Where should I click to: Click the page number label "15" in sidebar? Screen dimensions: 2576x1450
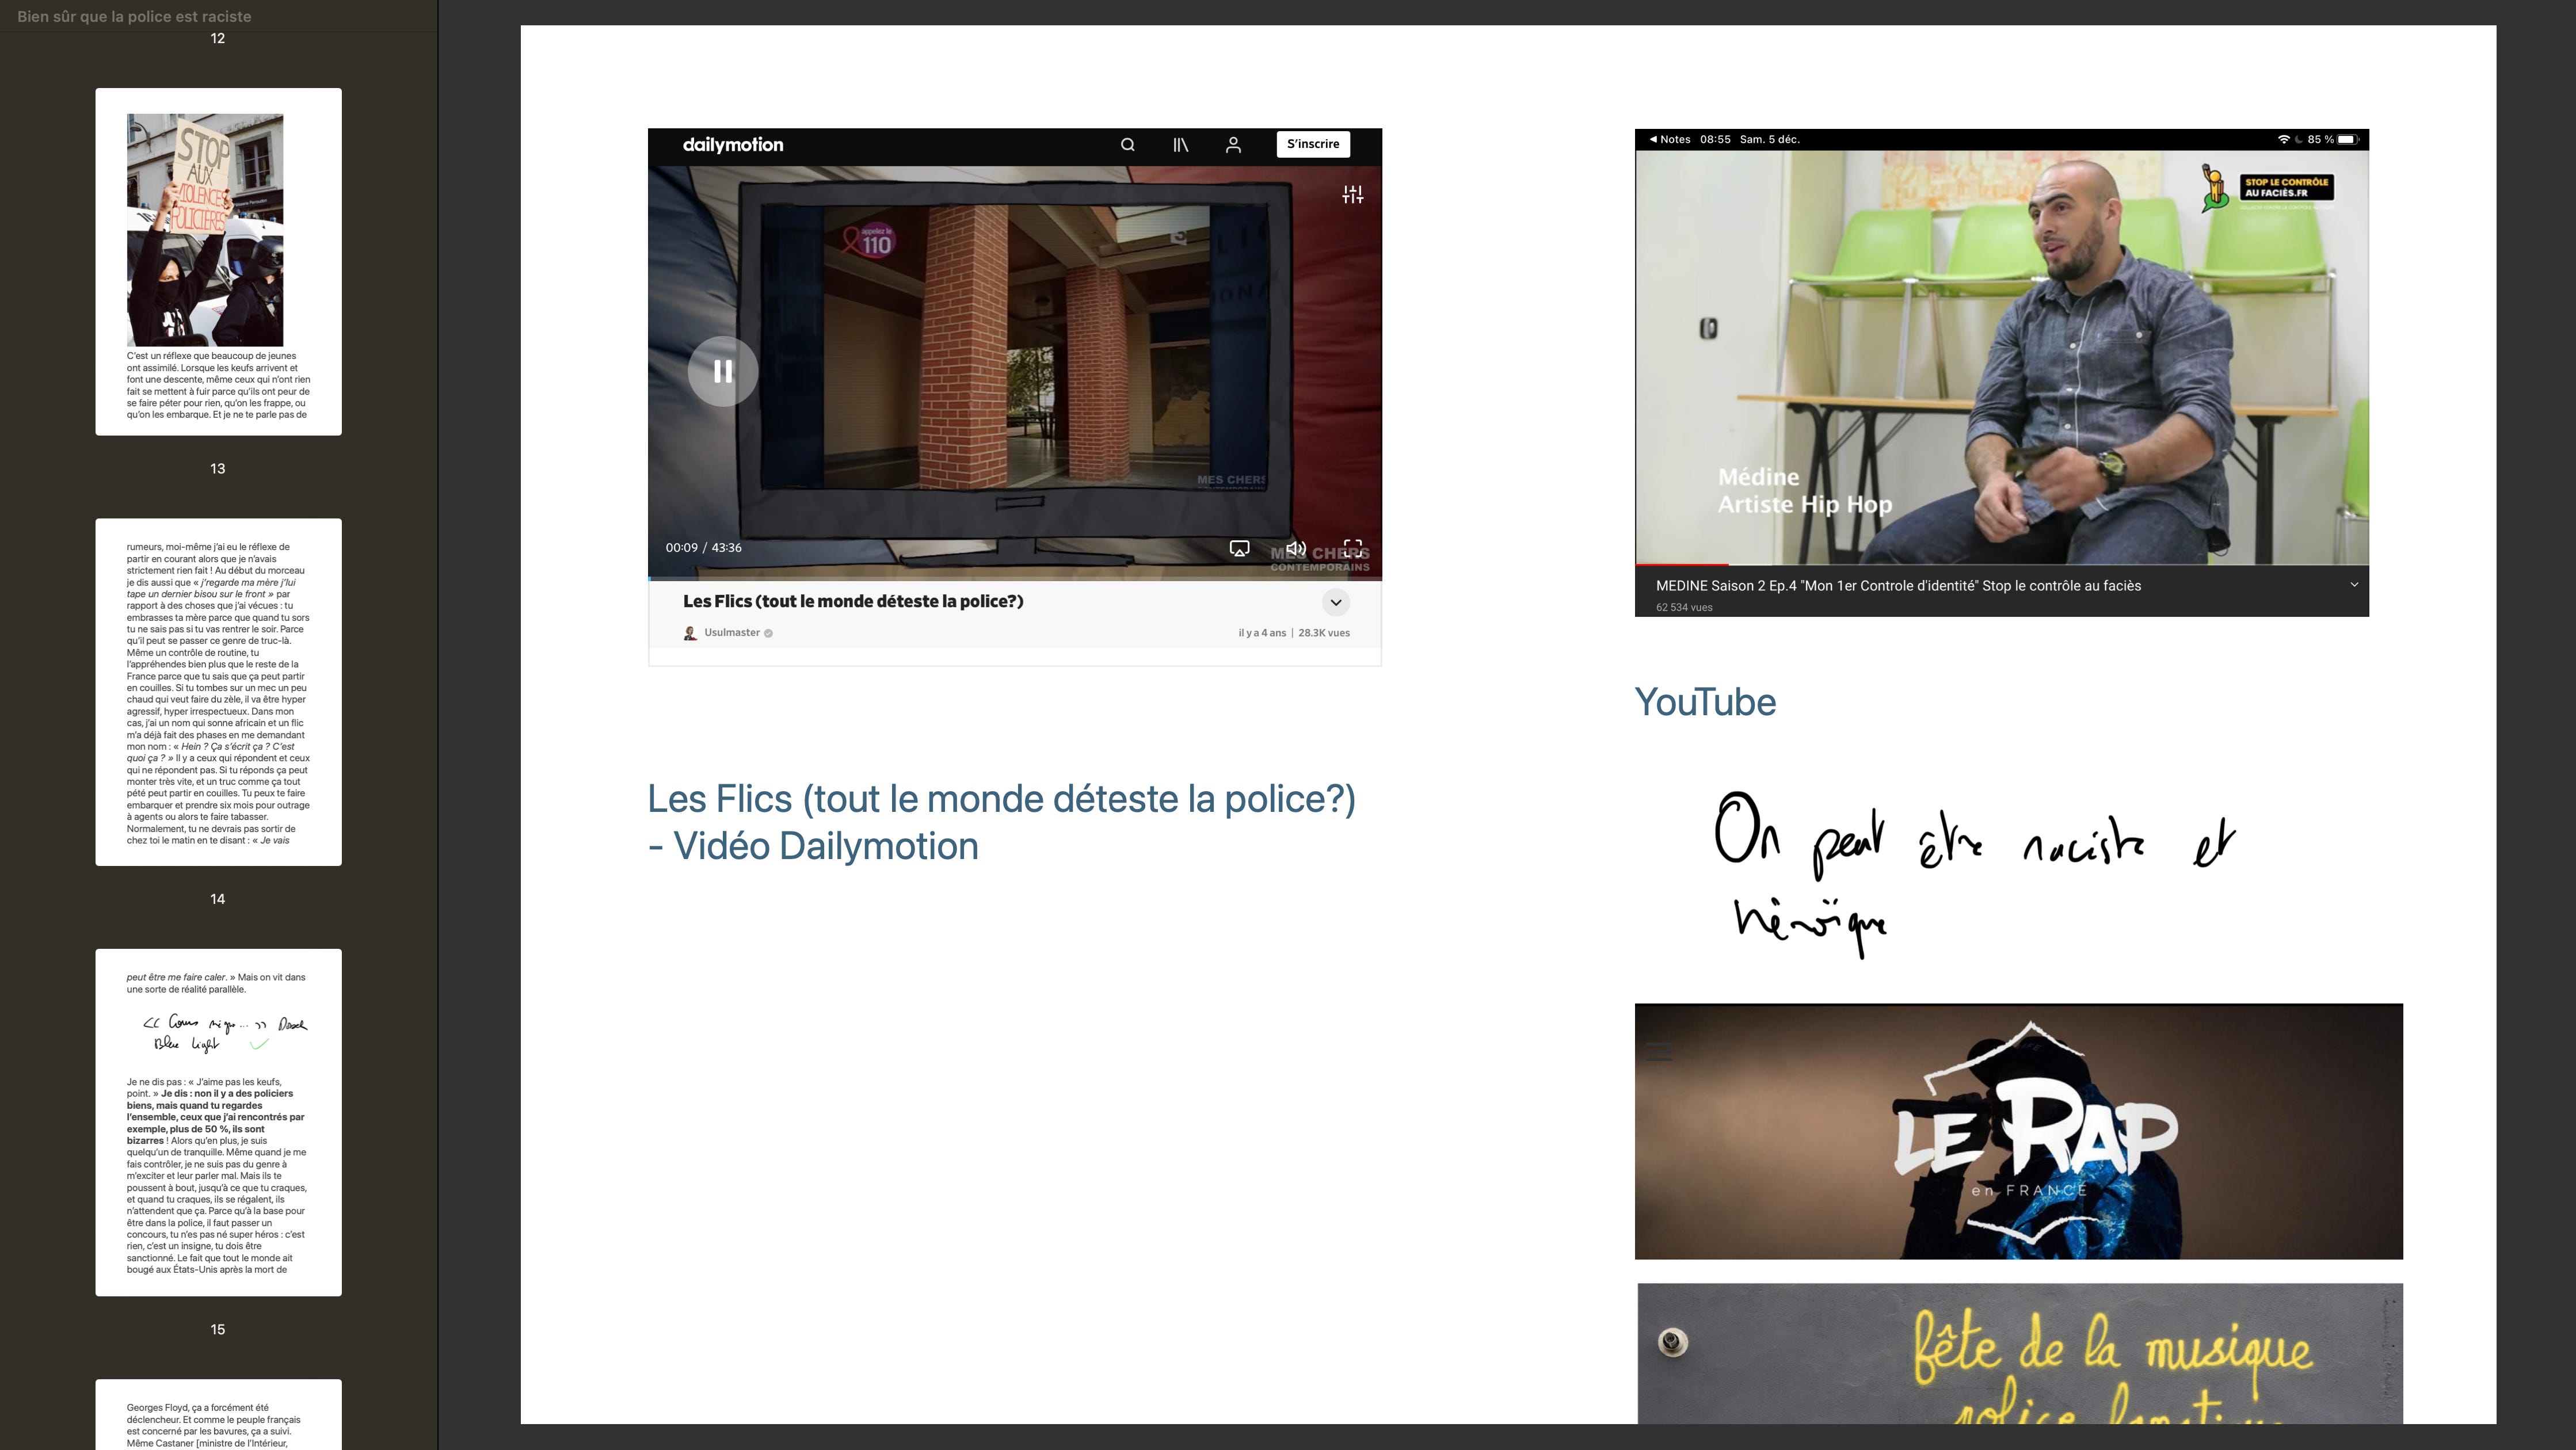pos(218,1329)
